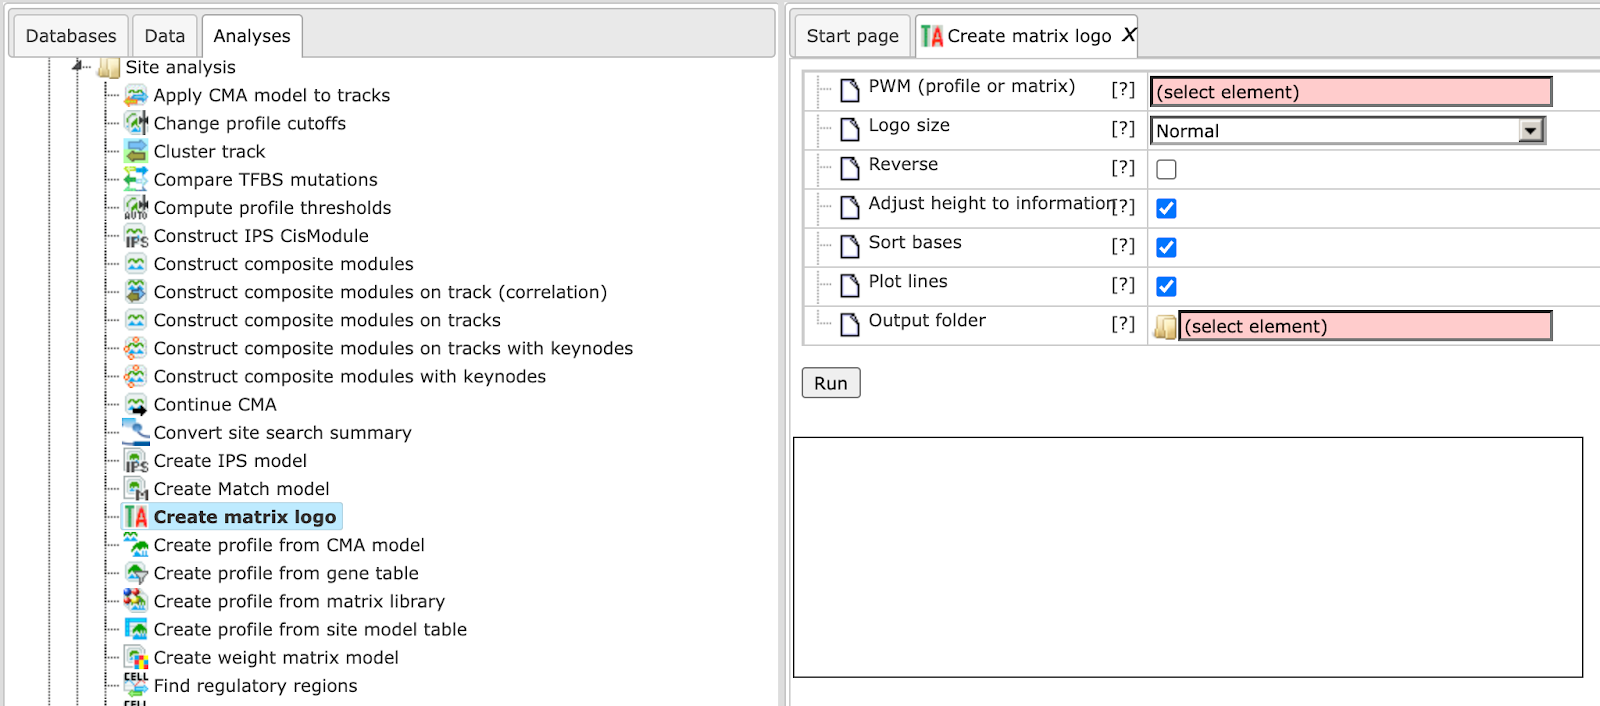
Task: Click the Convert site search summary icon
Action: click(136, 432)
